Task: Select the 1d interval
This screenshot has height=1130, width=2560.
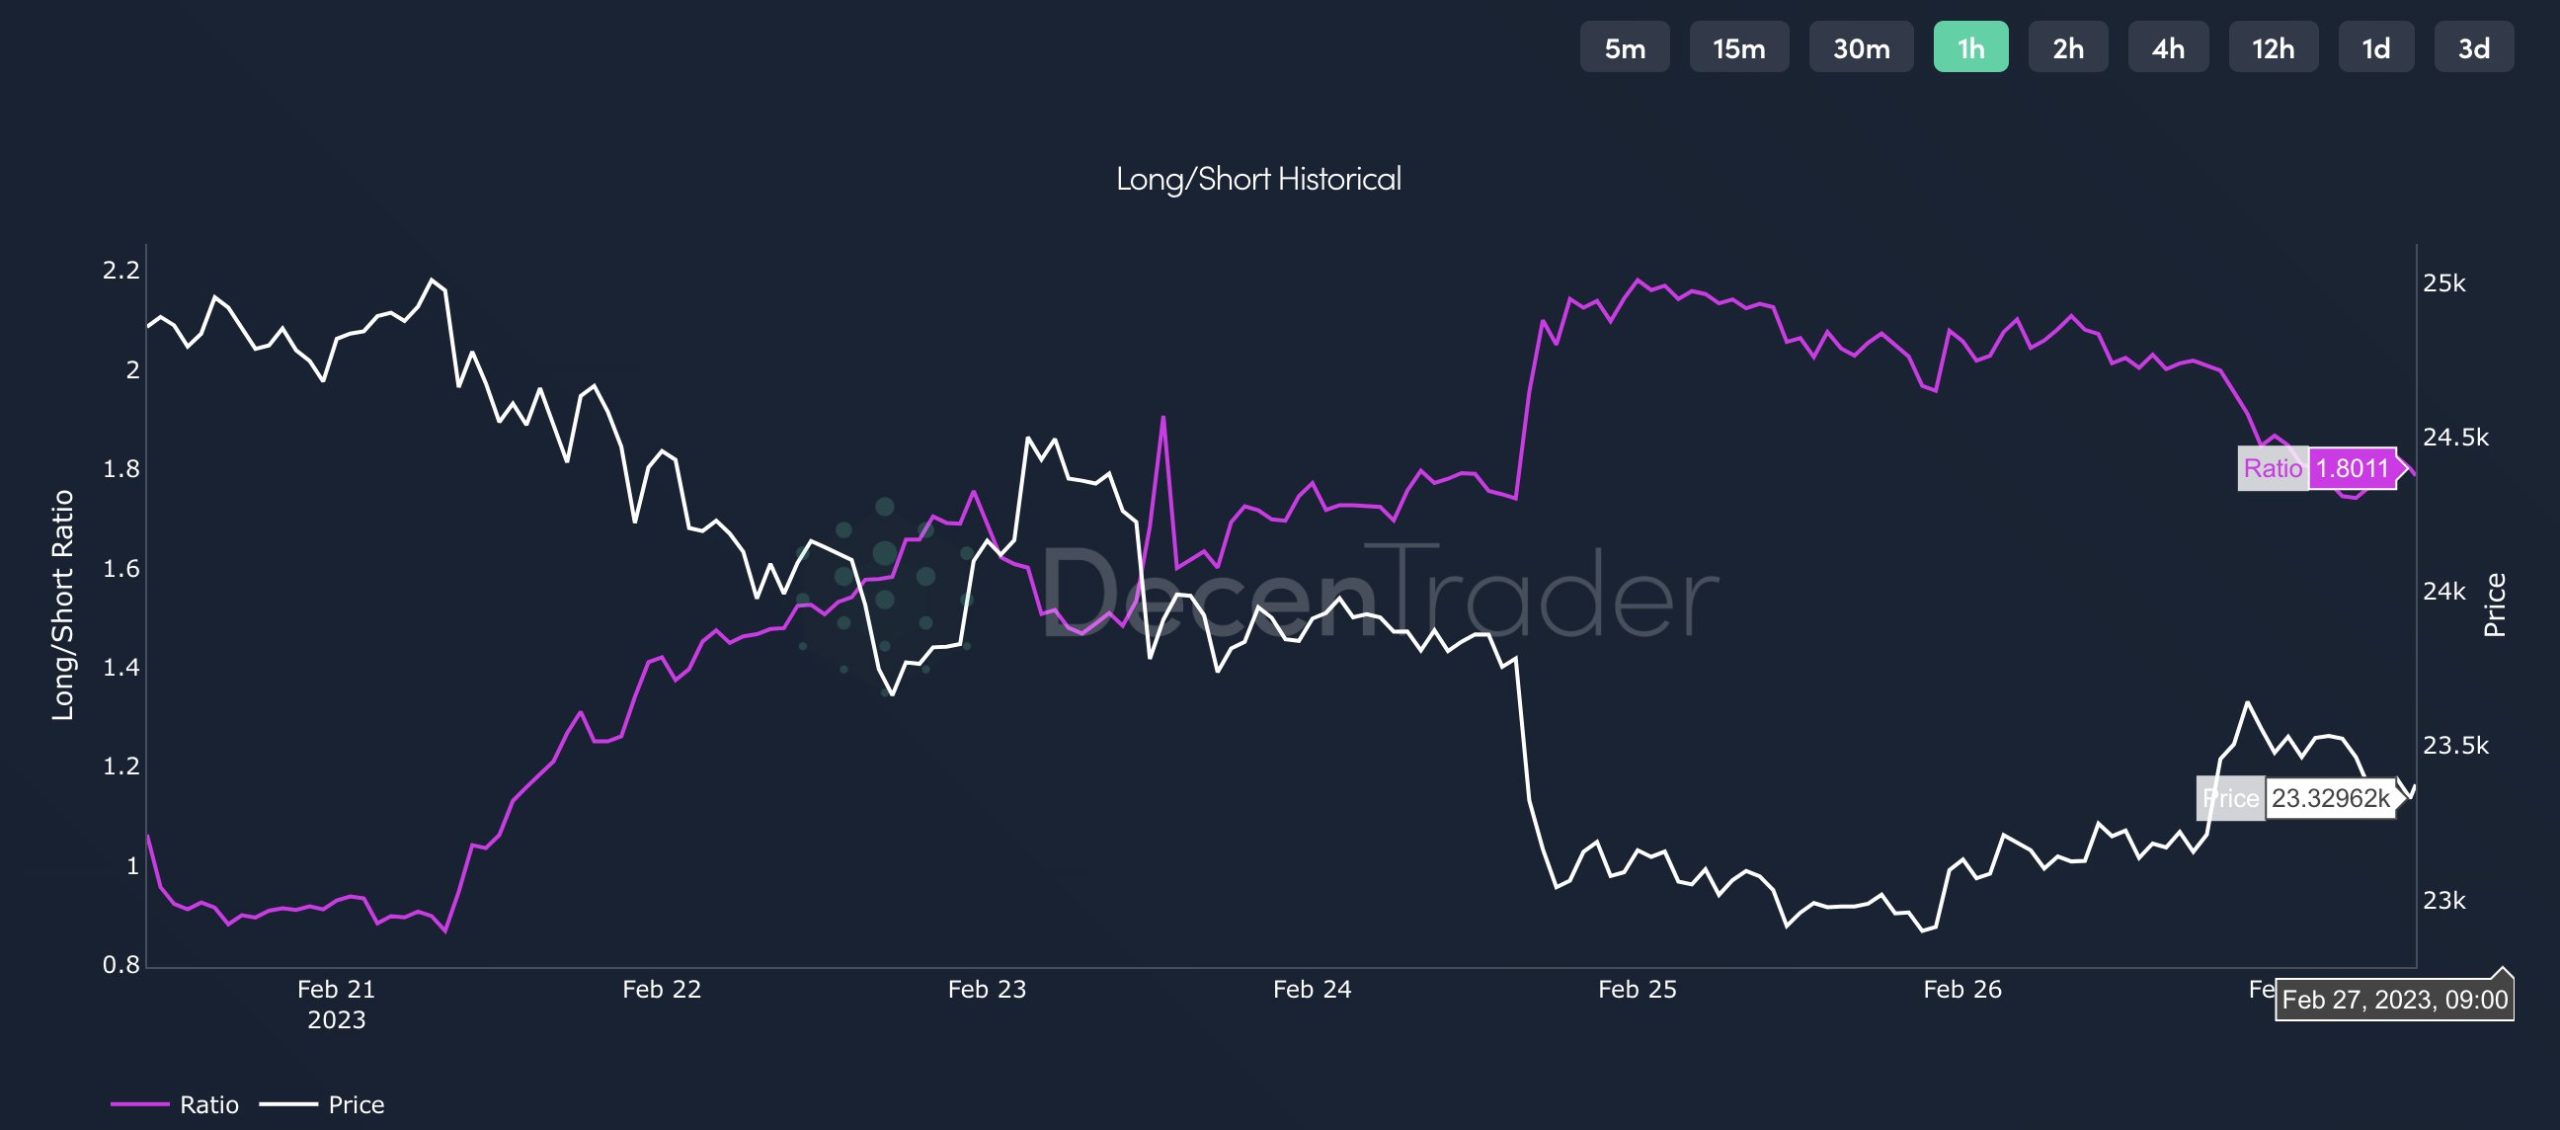Action: click(x=2376, y=47)
